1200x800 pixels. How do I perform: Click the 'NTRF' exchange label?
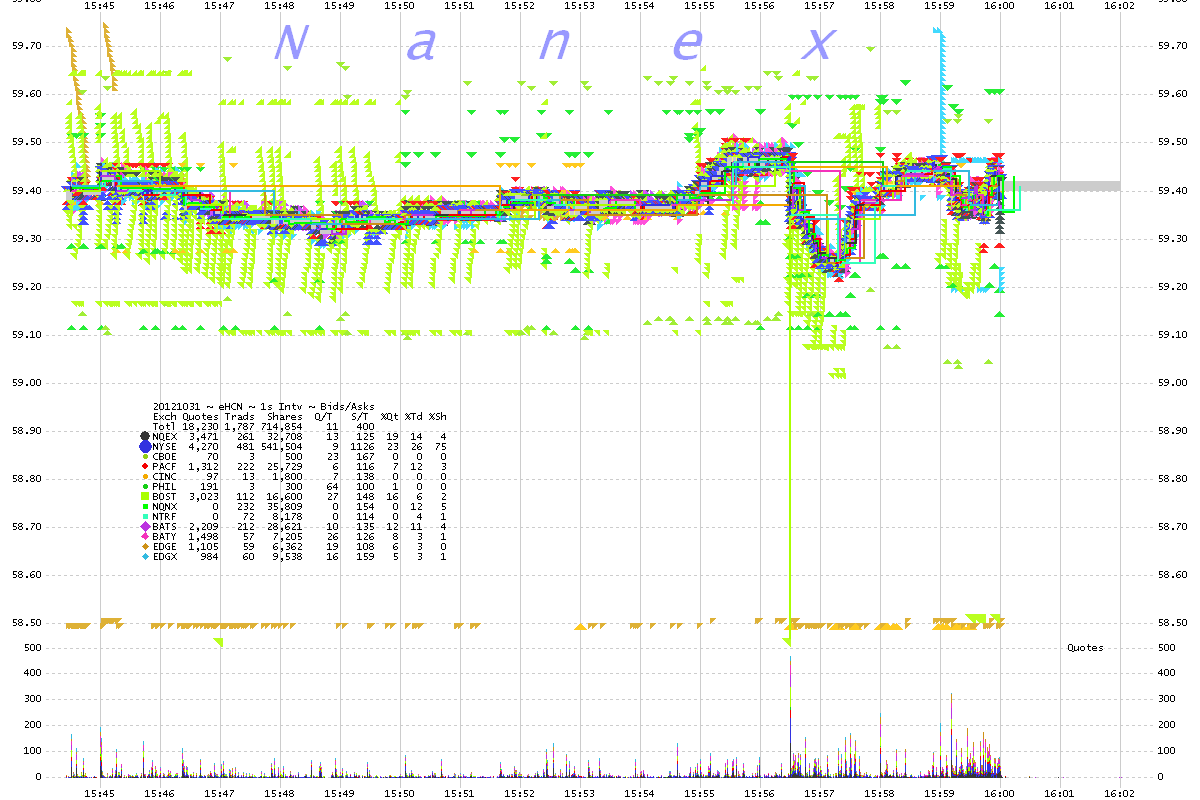pos(165,516)
